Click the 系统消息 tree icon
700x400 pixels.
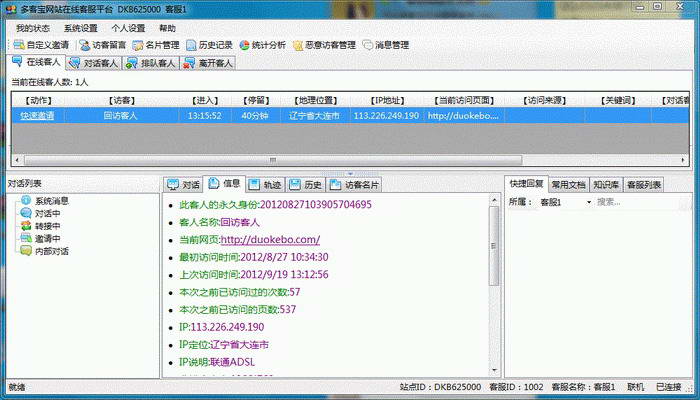pos(26,201)
